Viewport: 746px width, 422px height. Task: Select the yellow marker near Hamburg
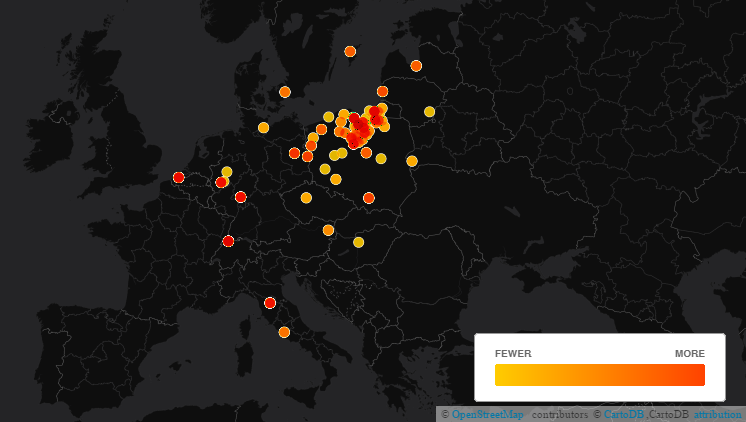(x=263, y=128)
